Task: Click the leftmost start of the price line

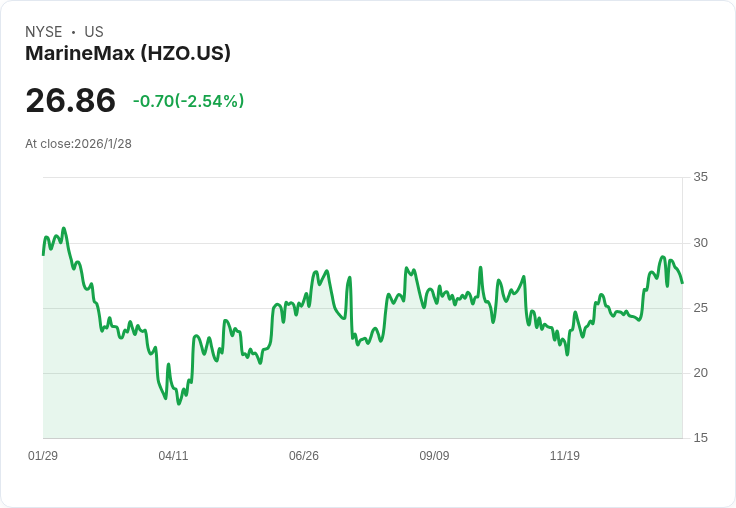Action: [43, 254]
